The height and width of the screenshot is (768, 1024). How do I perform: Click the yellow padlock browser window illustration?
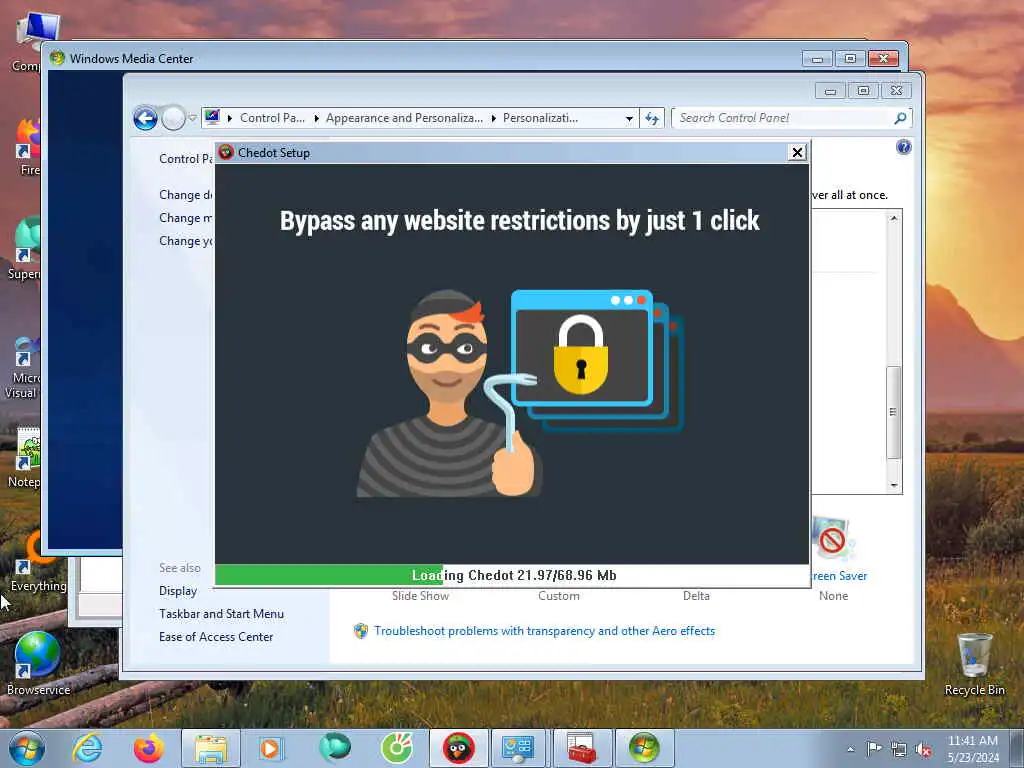[x=596, y=360]
